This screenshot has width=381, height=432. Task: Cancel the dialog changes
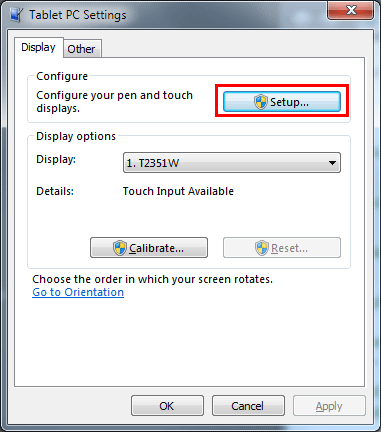tap(248, 406)
